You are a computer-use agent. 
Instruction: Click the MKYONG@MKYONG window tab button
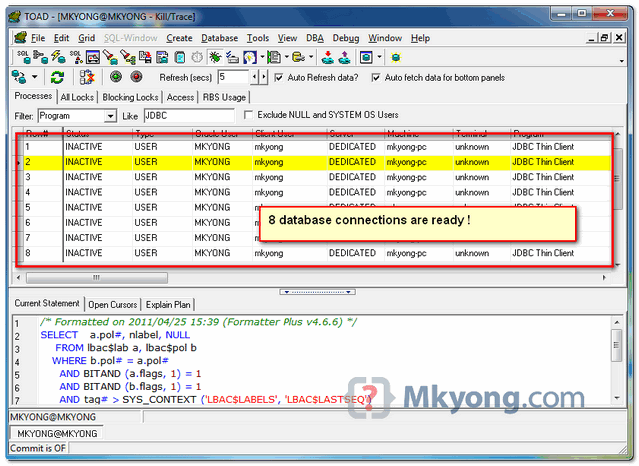coord(57,433)
